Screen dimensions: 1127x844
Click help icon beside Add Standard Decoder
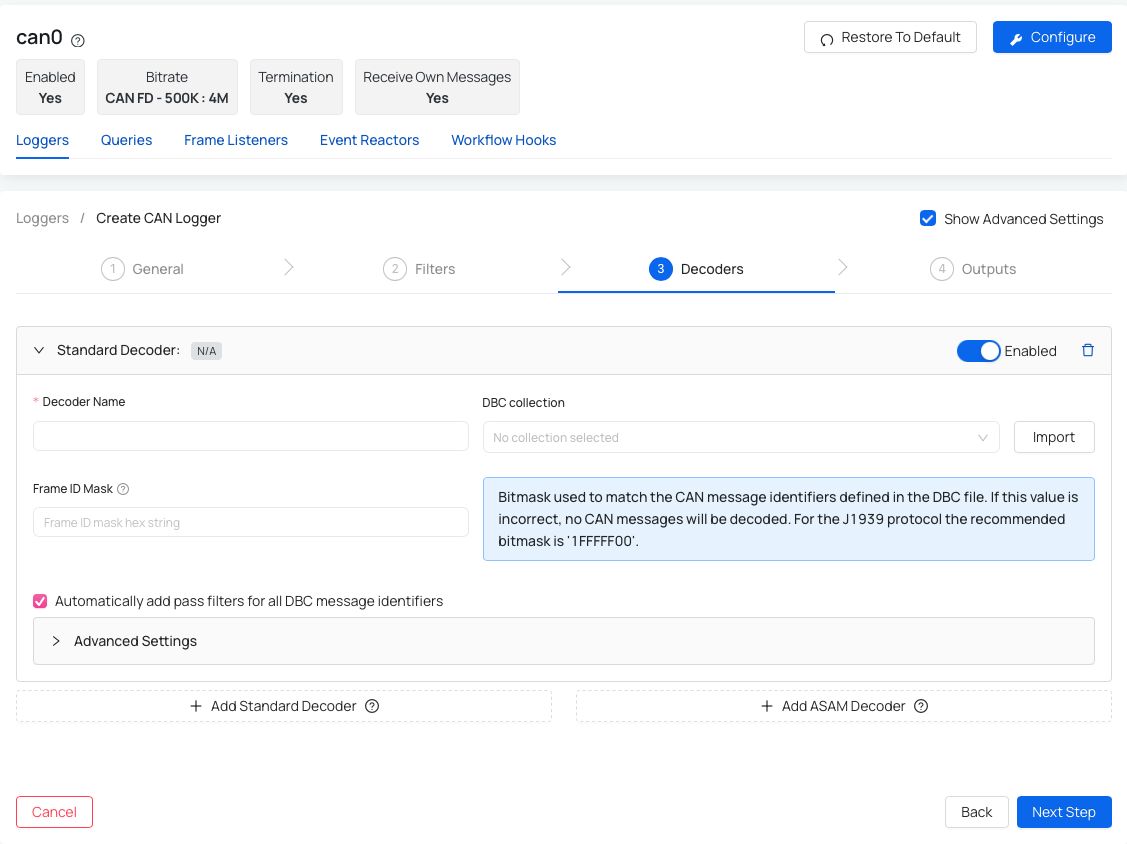372,706
